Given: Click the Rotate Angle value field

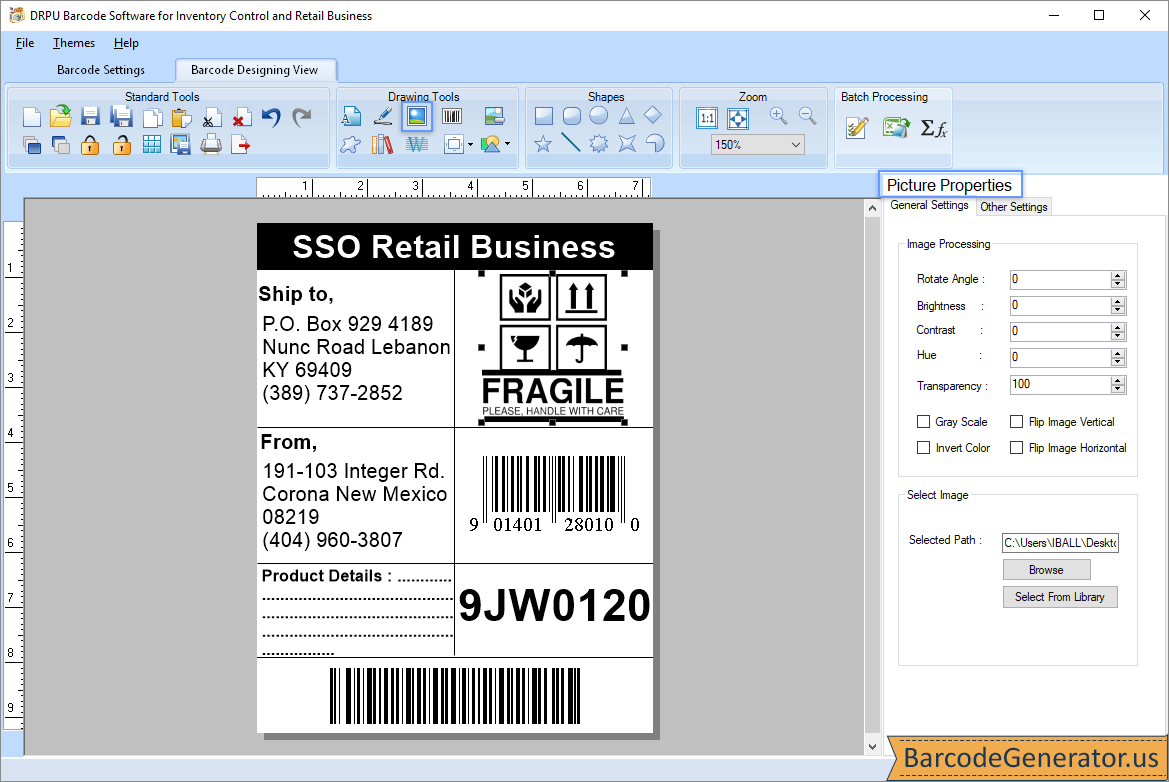Looking at the screenshot, I should (1059, 280).
